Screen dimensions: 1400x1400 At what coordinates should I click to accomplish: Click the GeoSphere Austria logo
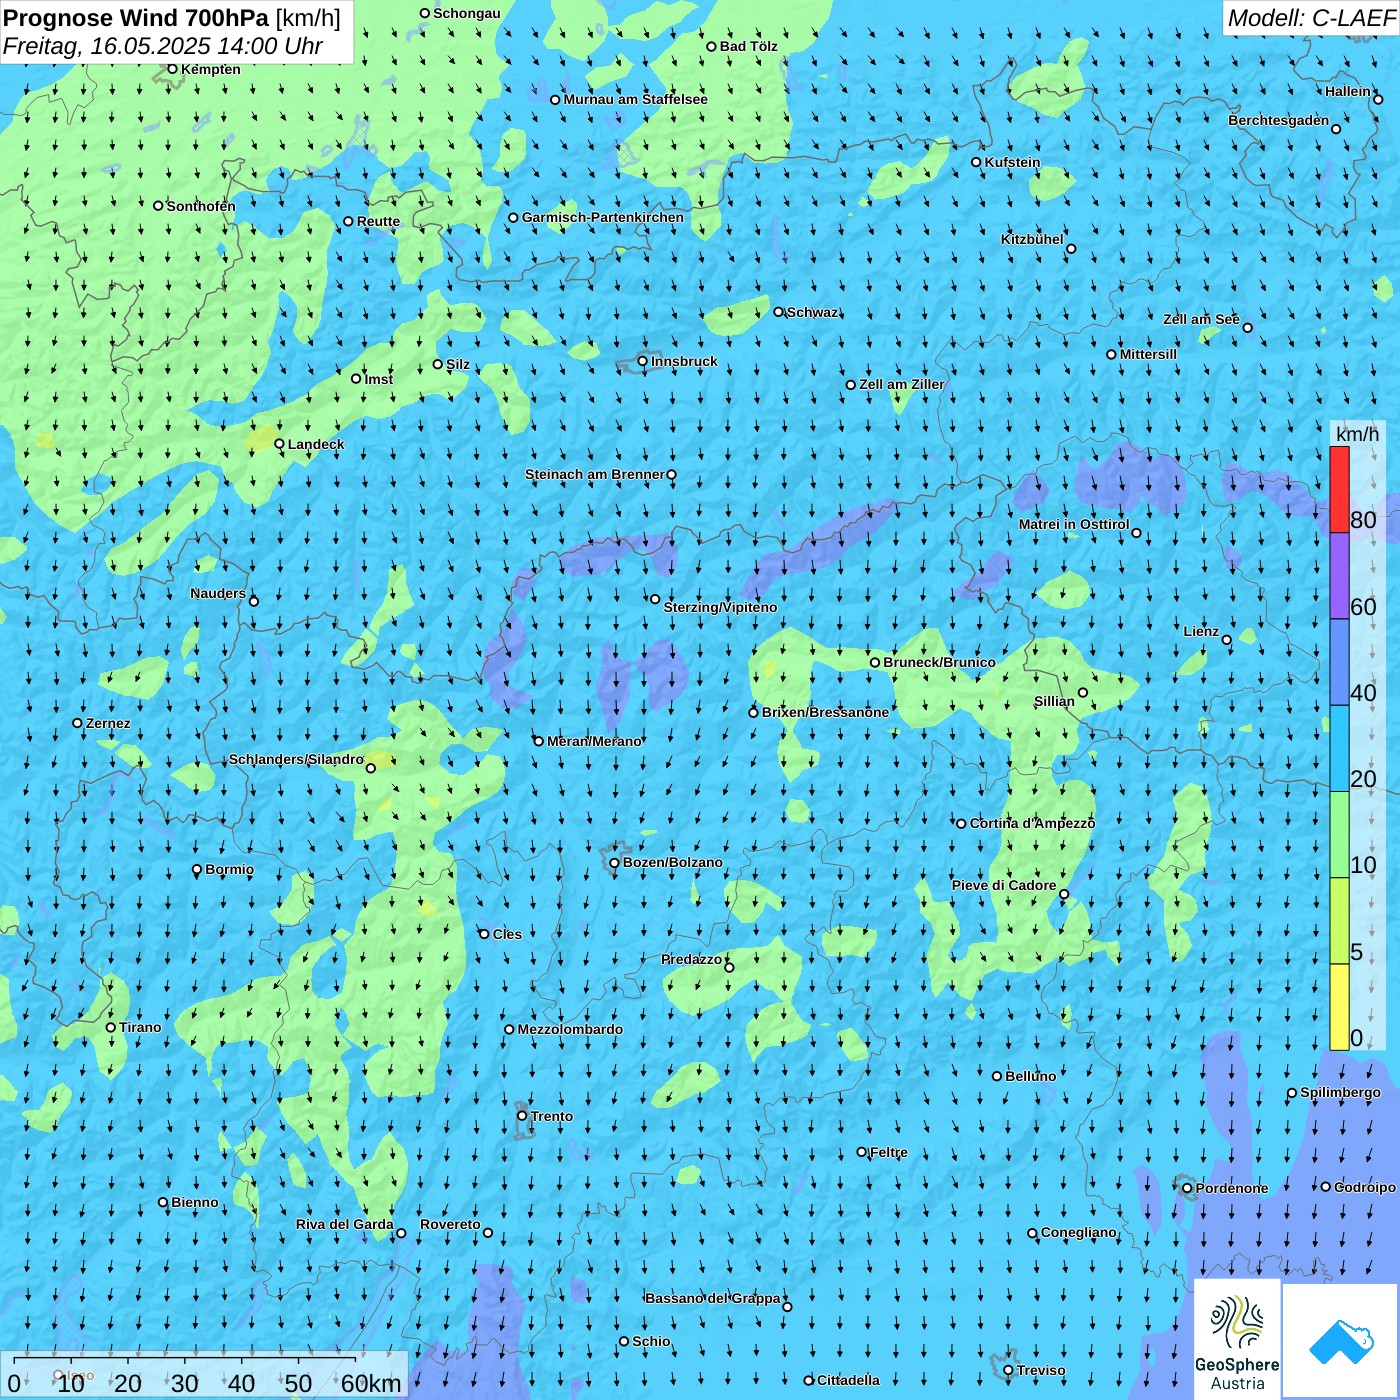[x=1237, y=1339]
